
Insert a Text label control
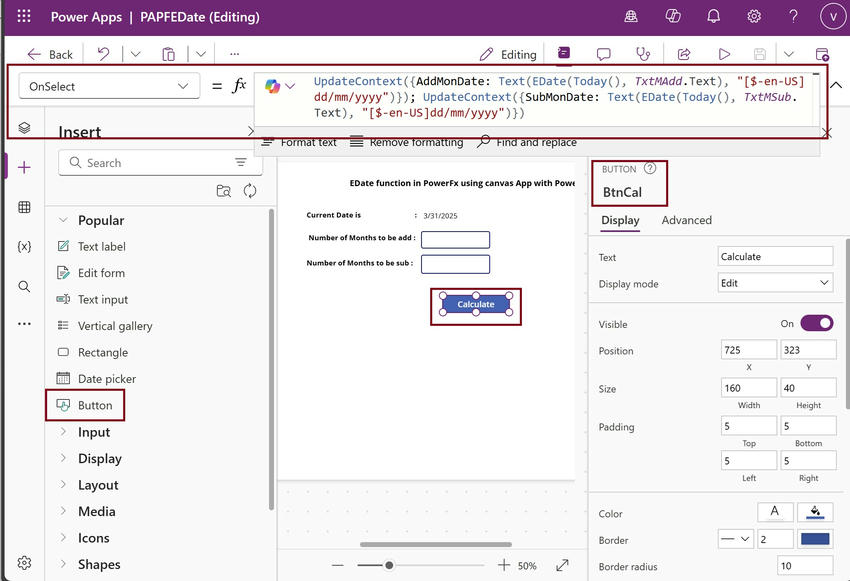(x=91, y=247)
